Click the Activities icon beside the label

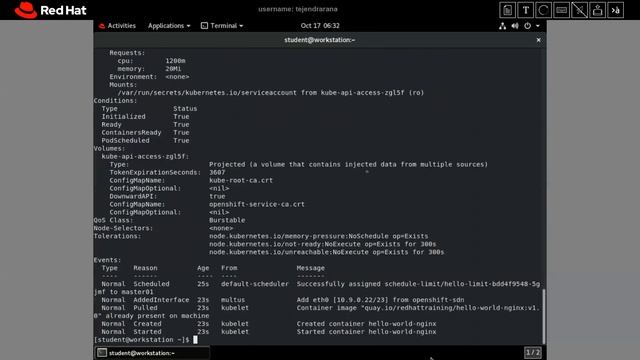(x=102, y=26)
